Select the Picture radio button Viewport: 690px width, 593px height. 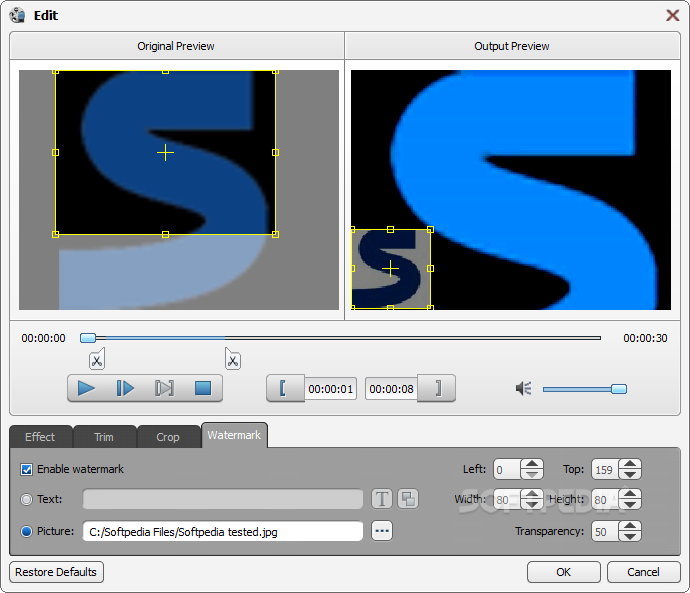click(x=26, y=531)
